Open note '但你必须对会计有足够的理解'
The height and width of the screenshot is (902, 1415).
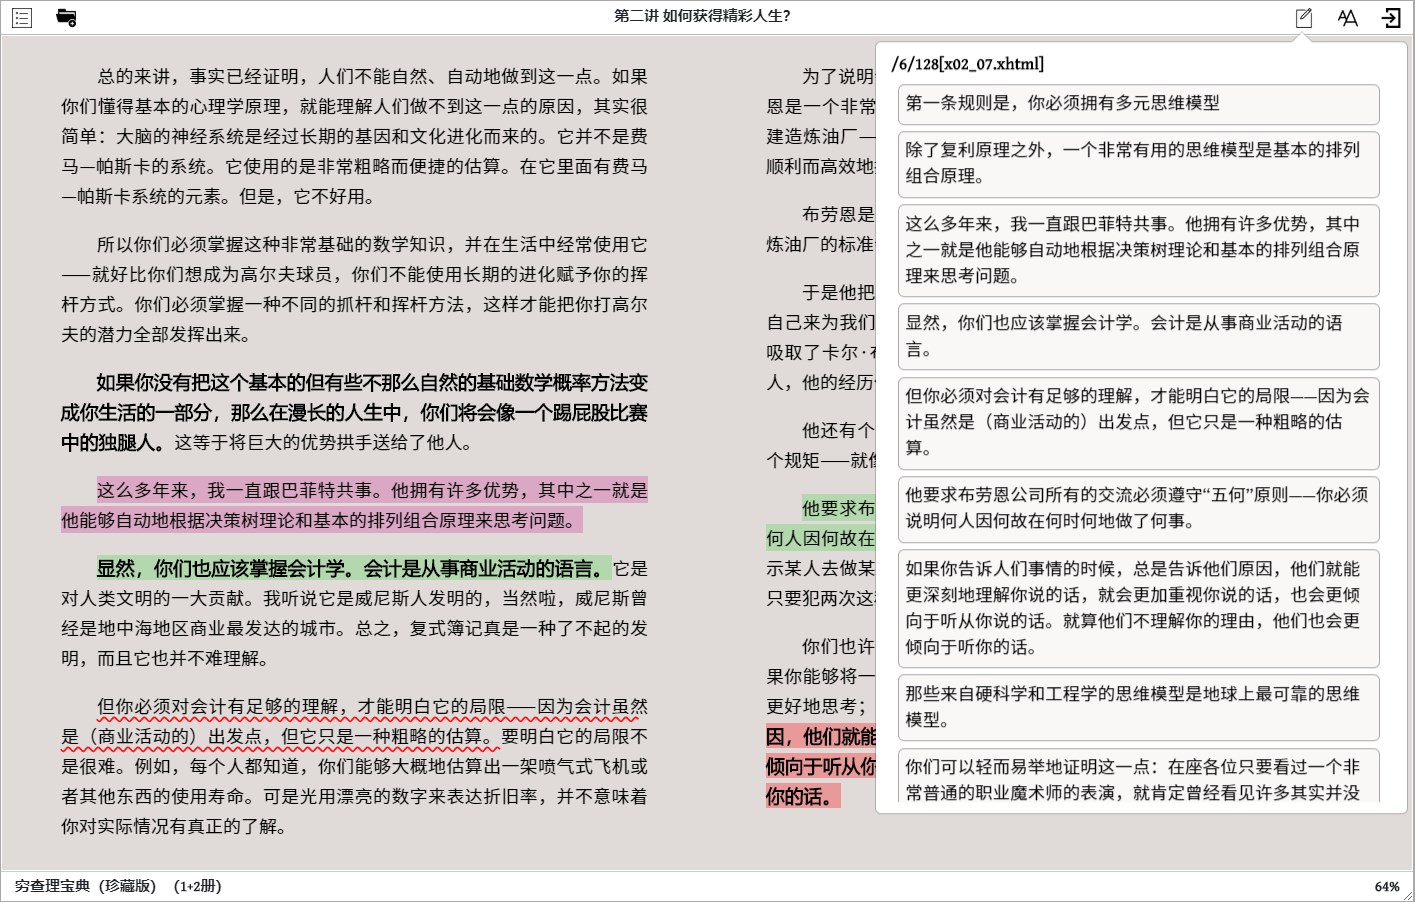pos(1138,423)
